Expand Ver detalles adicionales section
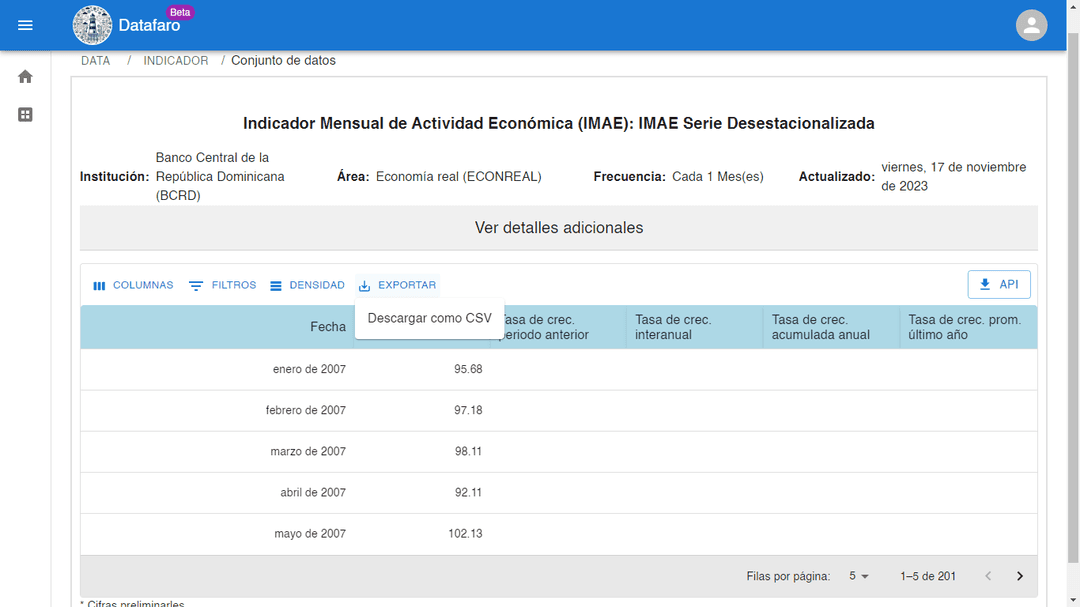The width and height of the screenshot is (1080, 607). click(x=559, y=228)
